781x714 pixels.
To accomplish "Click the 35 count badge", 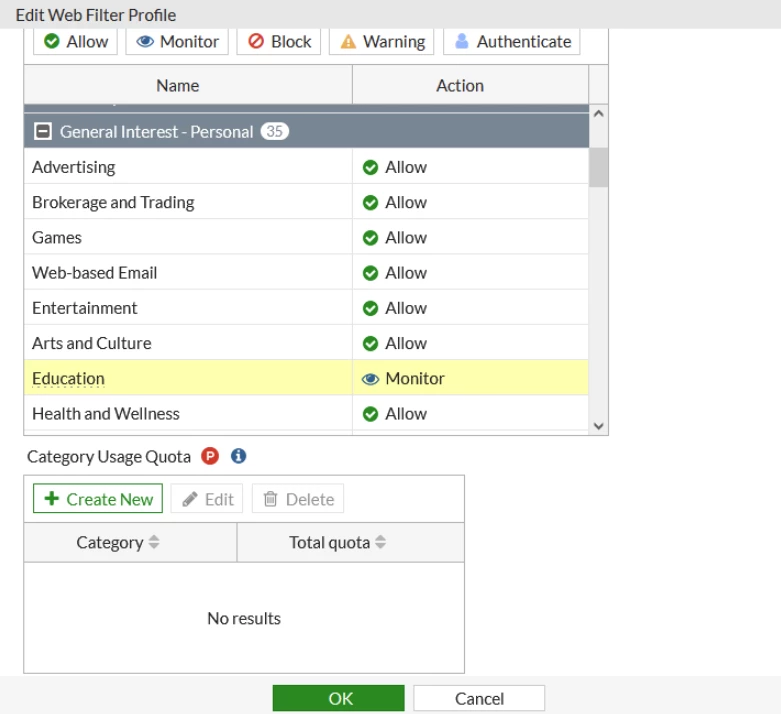I will [274, 131].
